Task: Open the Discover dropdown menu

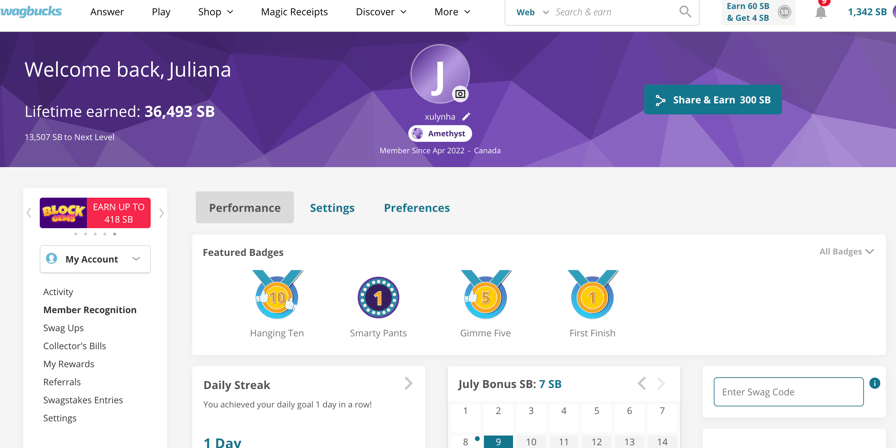Action: (x=381, y=12)
